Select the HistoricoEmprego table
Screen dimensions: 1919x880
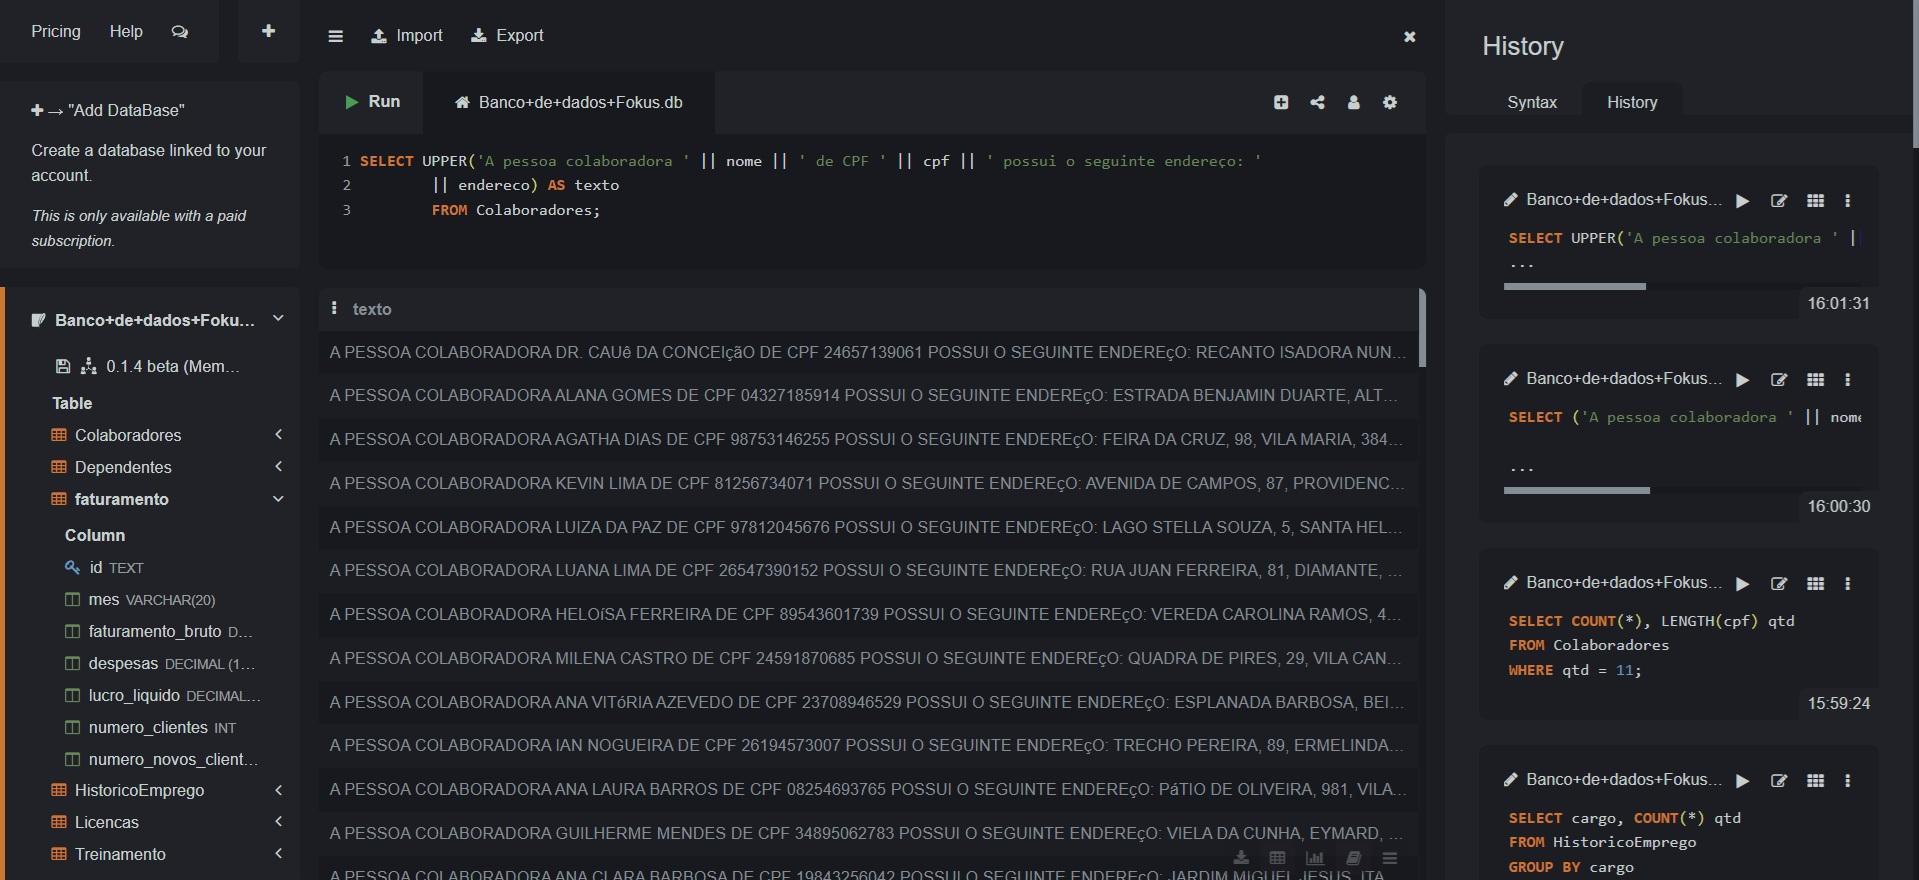pos(139,790)
